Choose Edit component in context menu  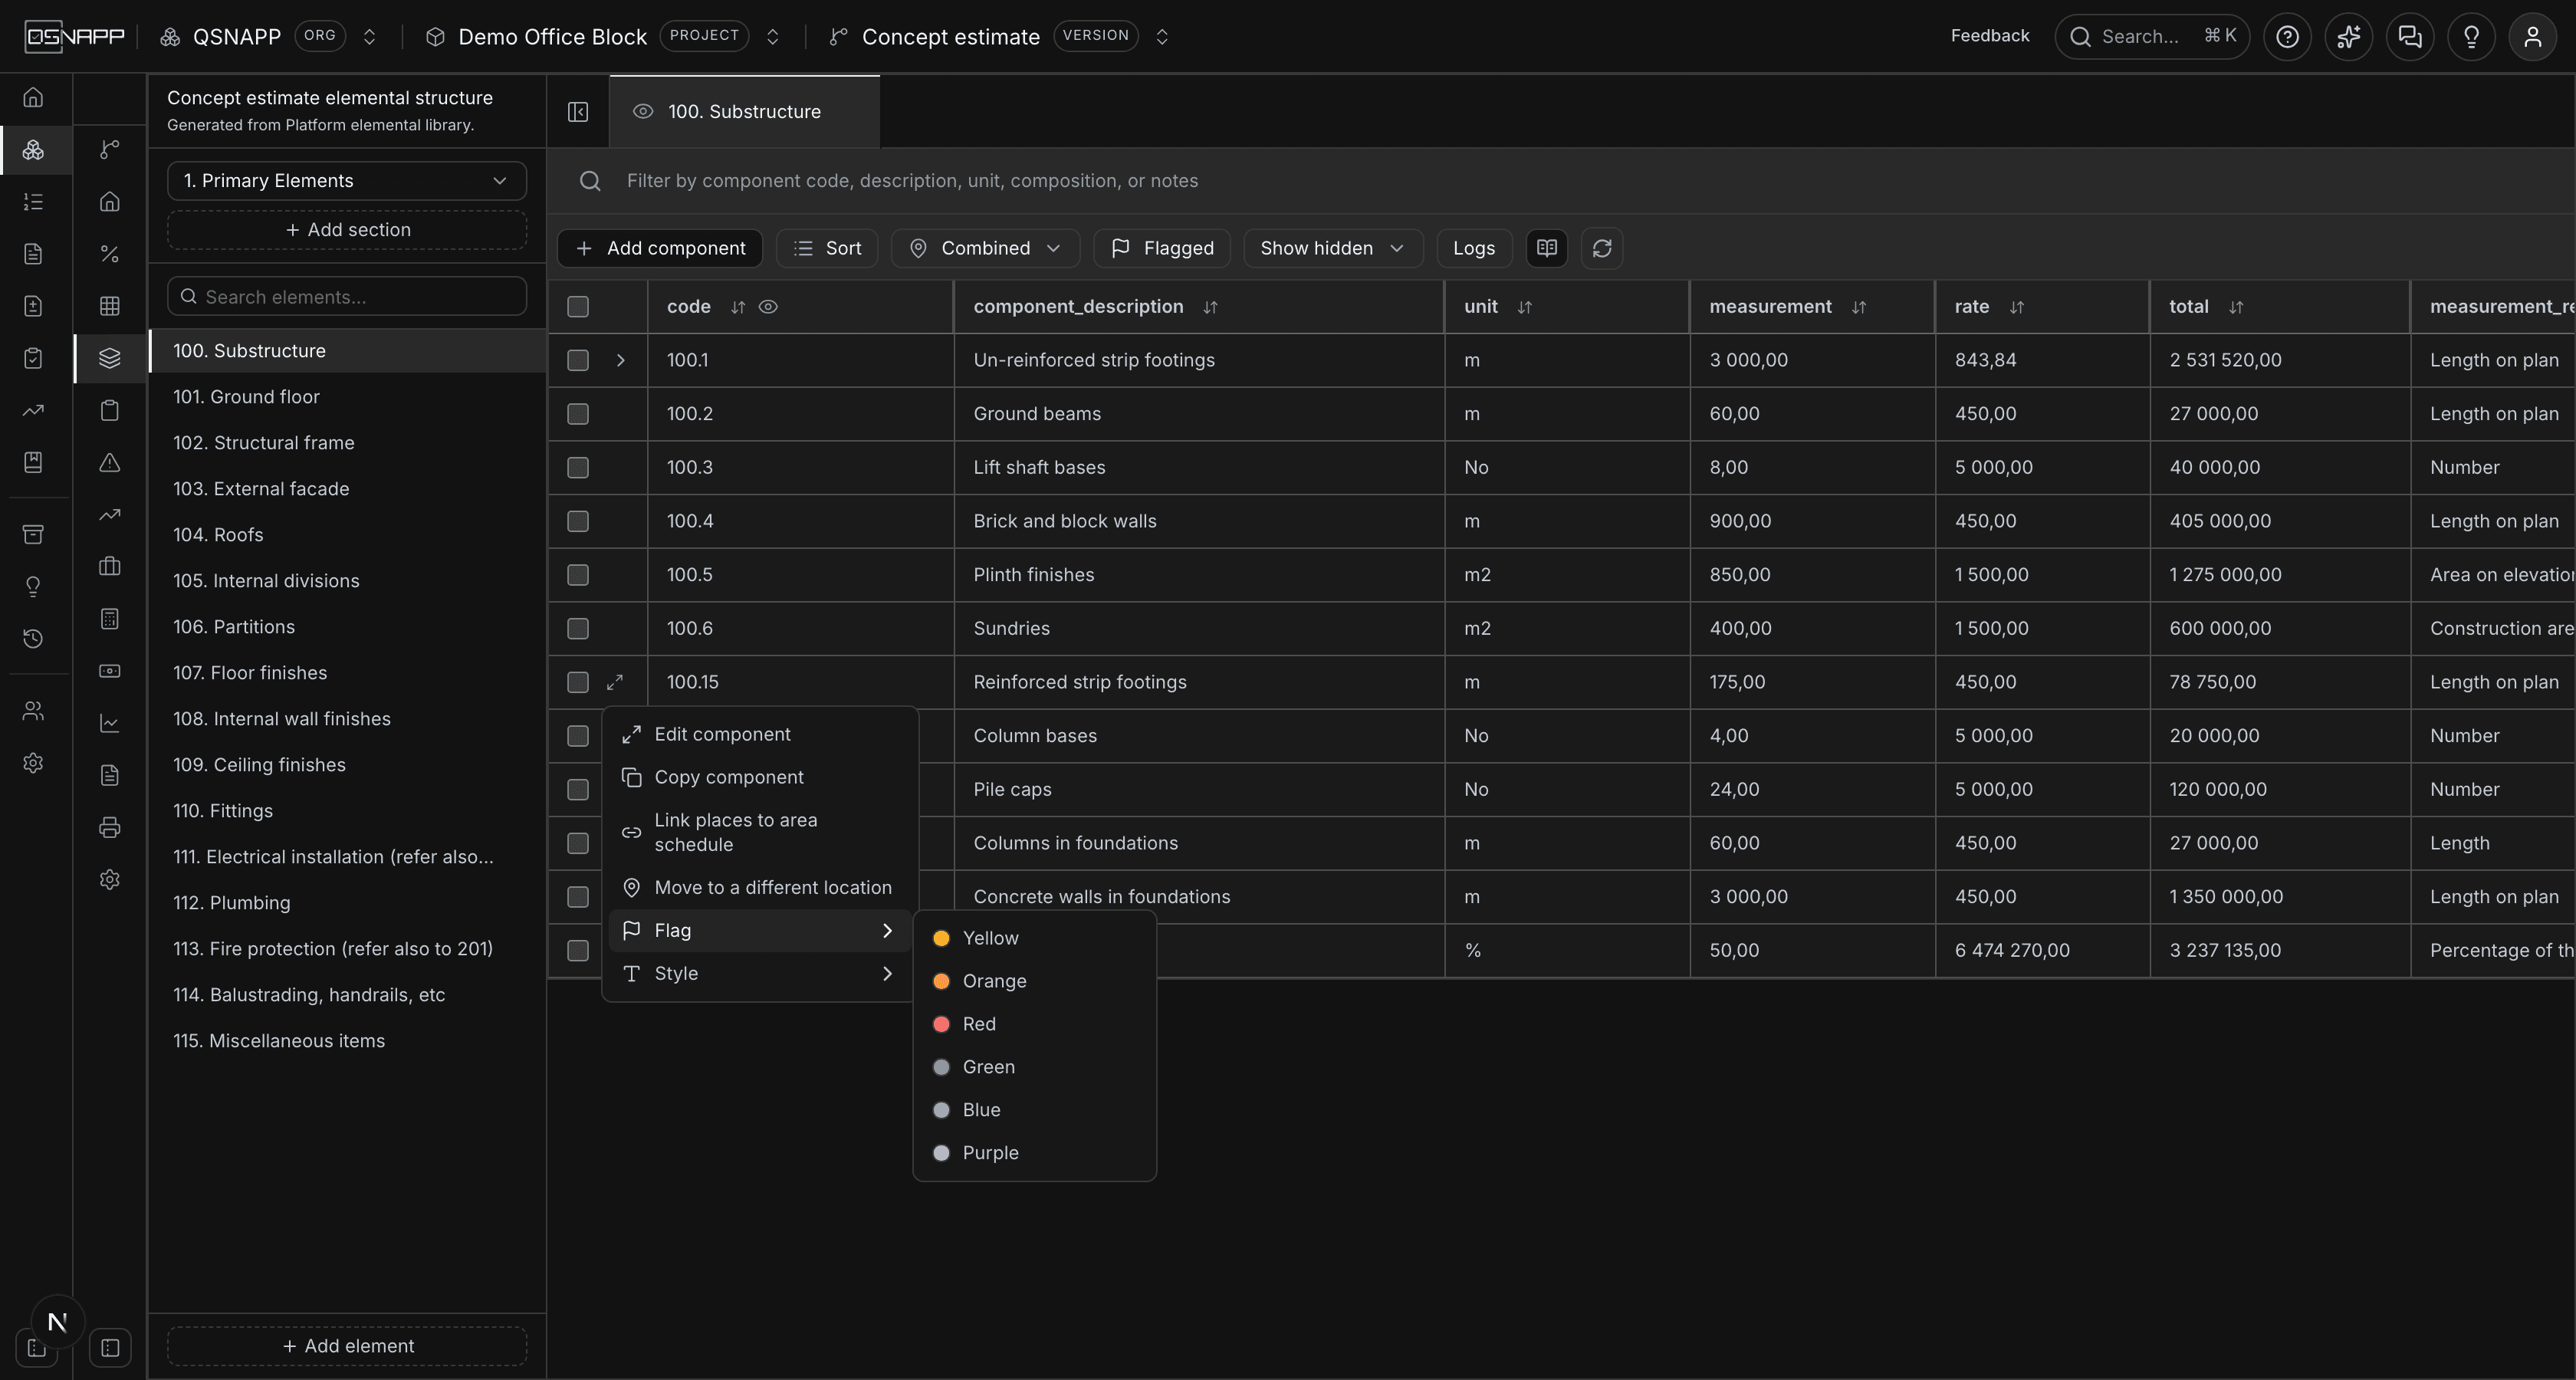pos(759,734)
